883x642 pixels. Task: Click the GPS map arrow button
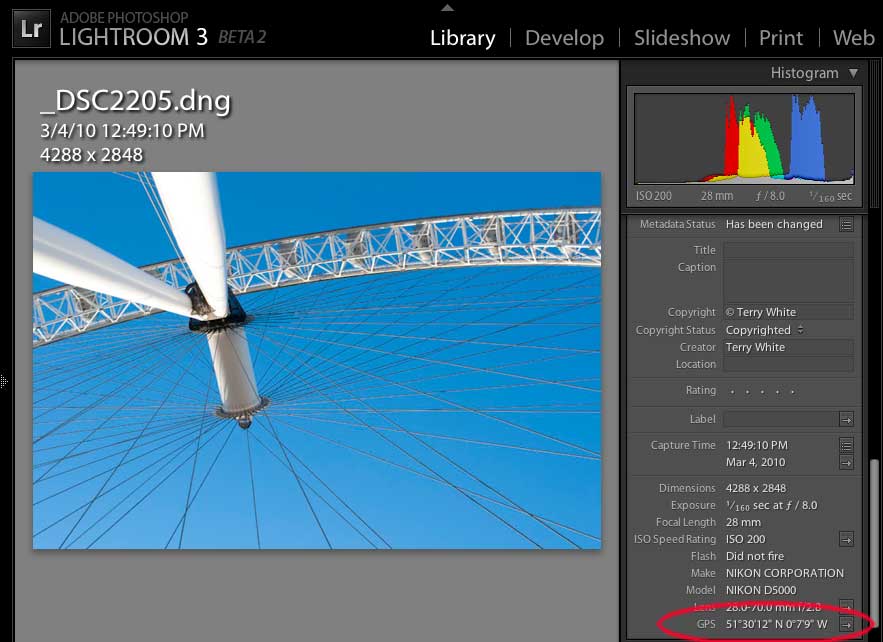pos(846,624)
